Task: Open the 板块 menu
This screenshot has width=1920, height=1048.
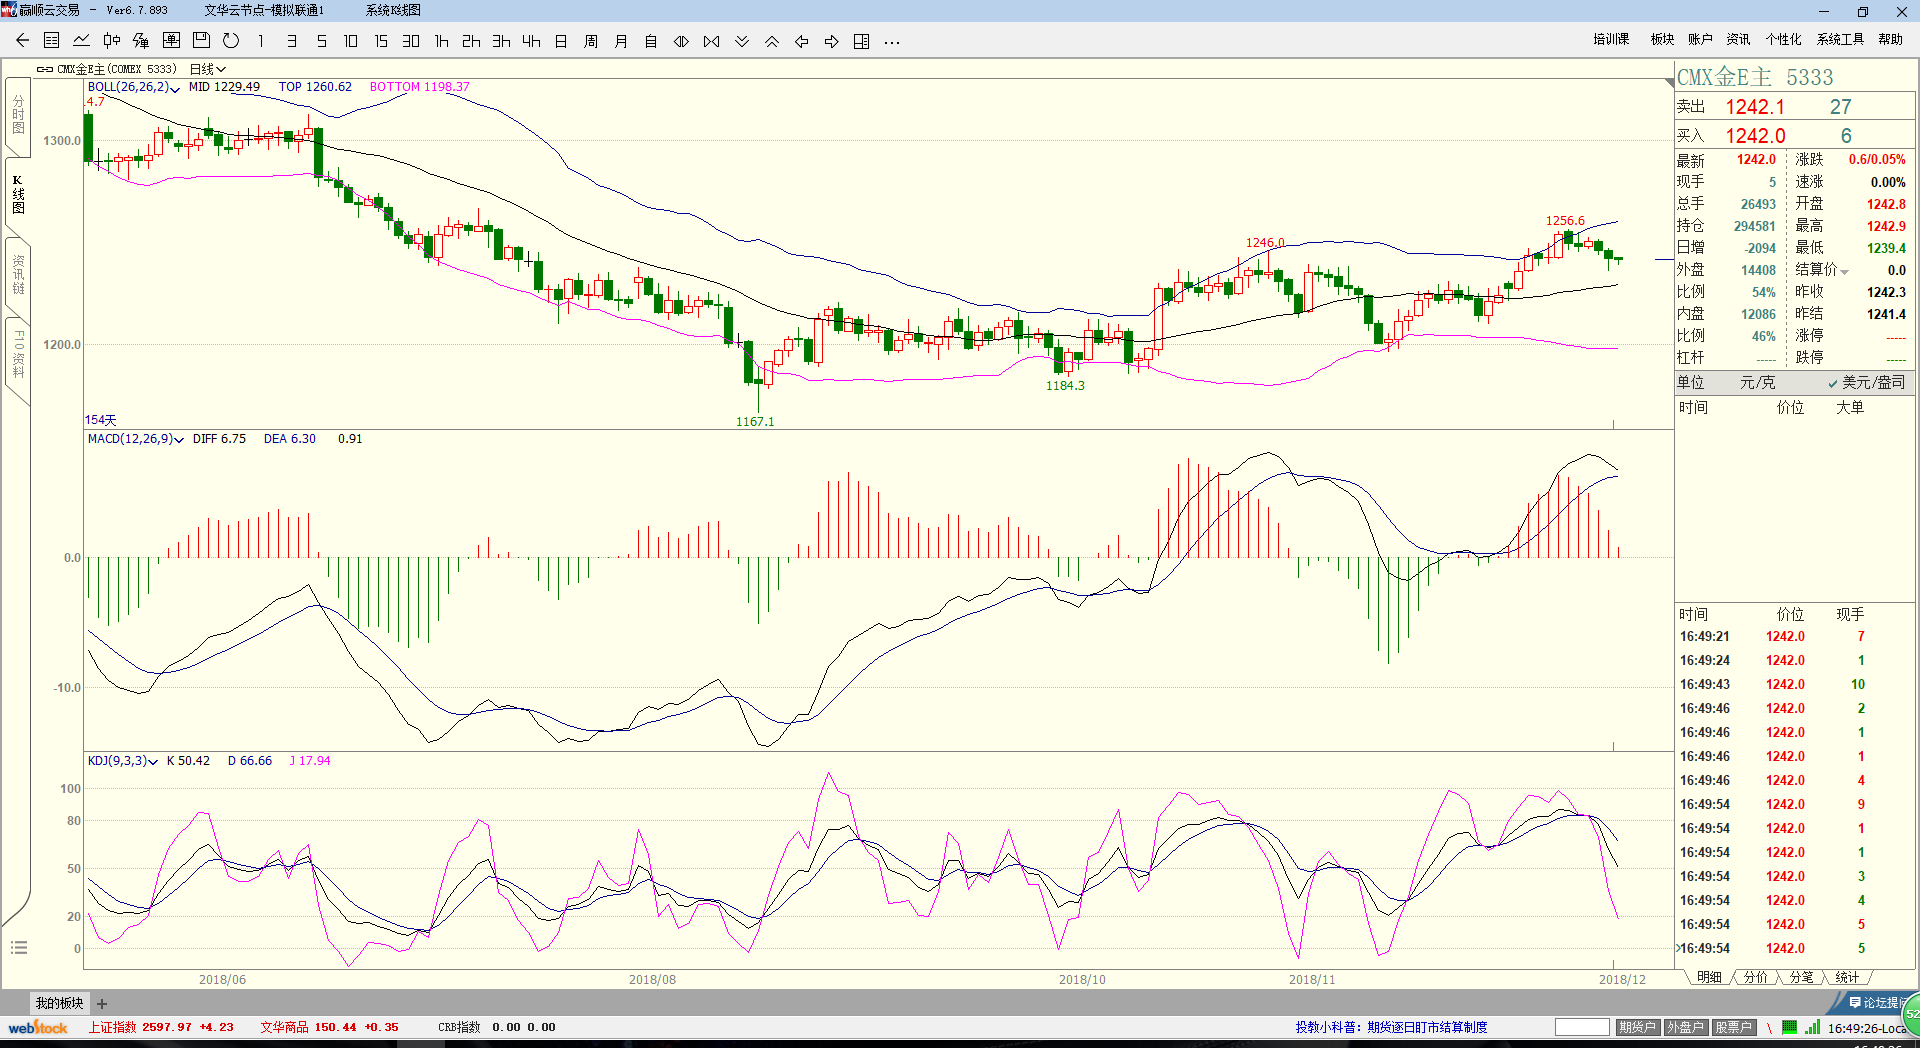Action: [1662, 39]
